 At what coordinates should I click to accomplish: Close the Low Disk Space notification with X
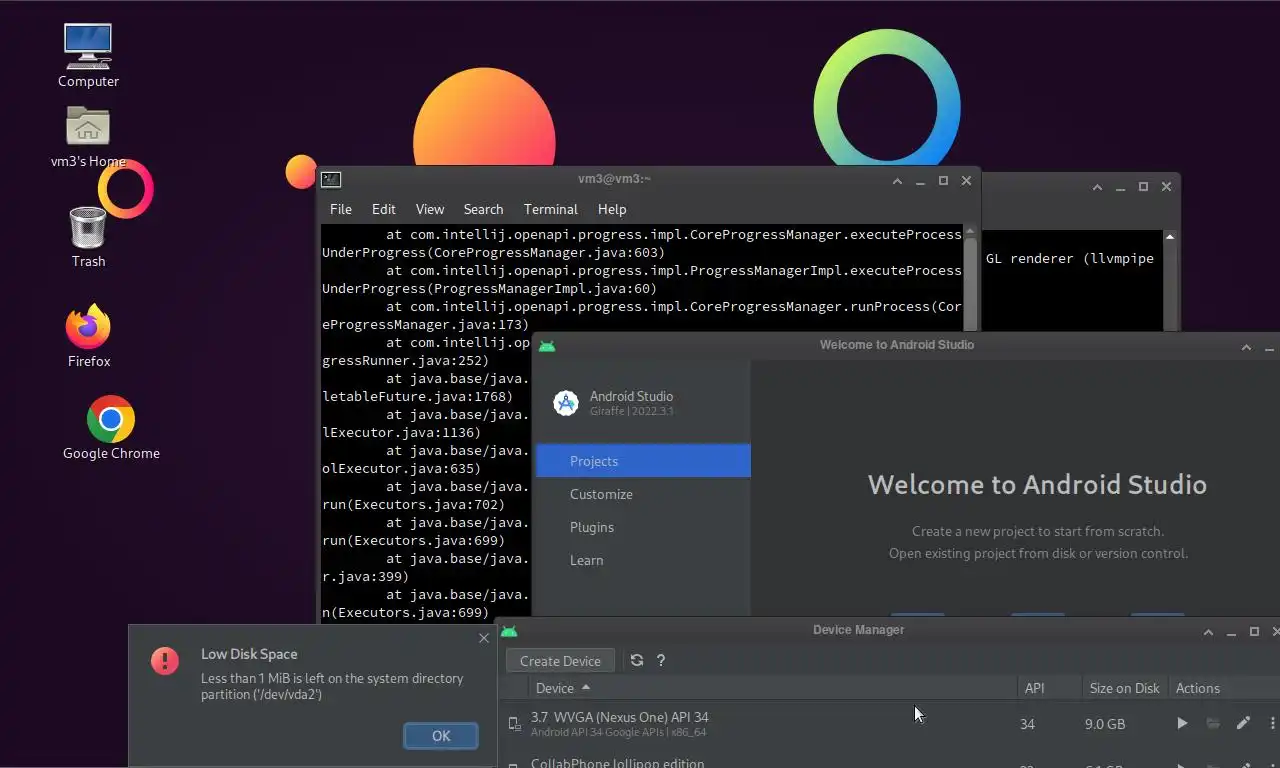pyautogui.click(x=484, y=638)
